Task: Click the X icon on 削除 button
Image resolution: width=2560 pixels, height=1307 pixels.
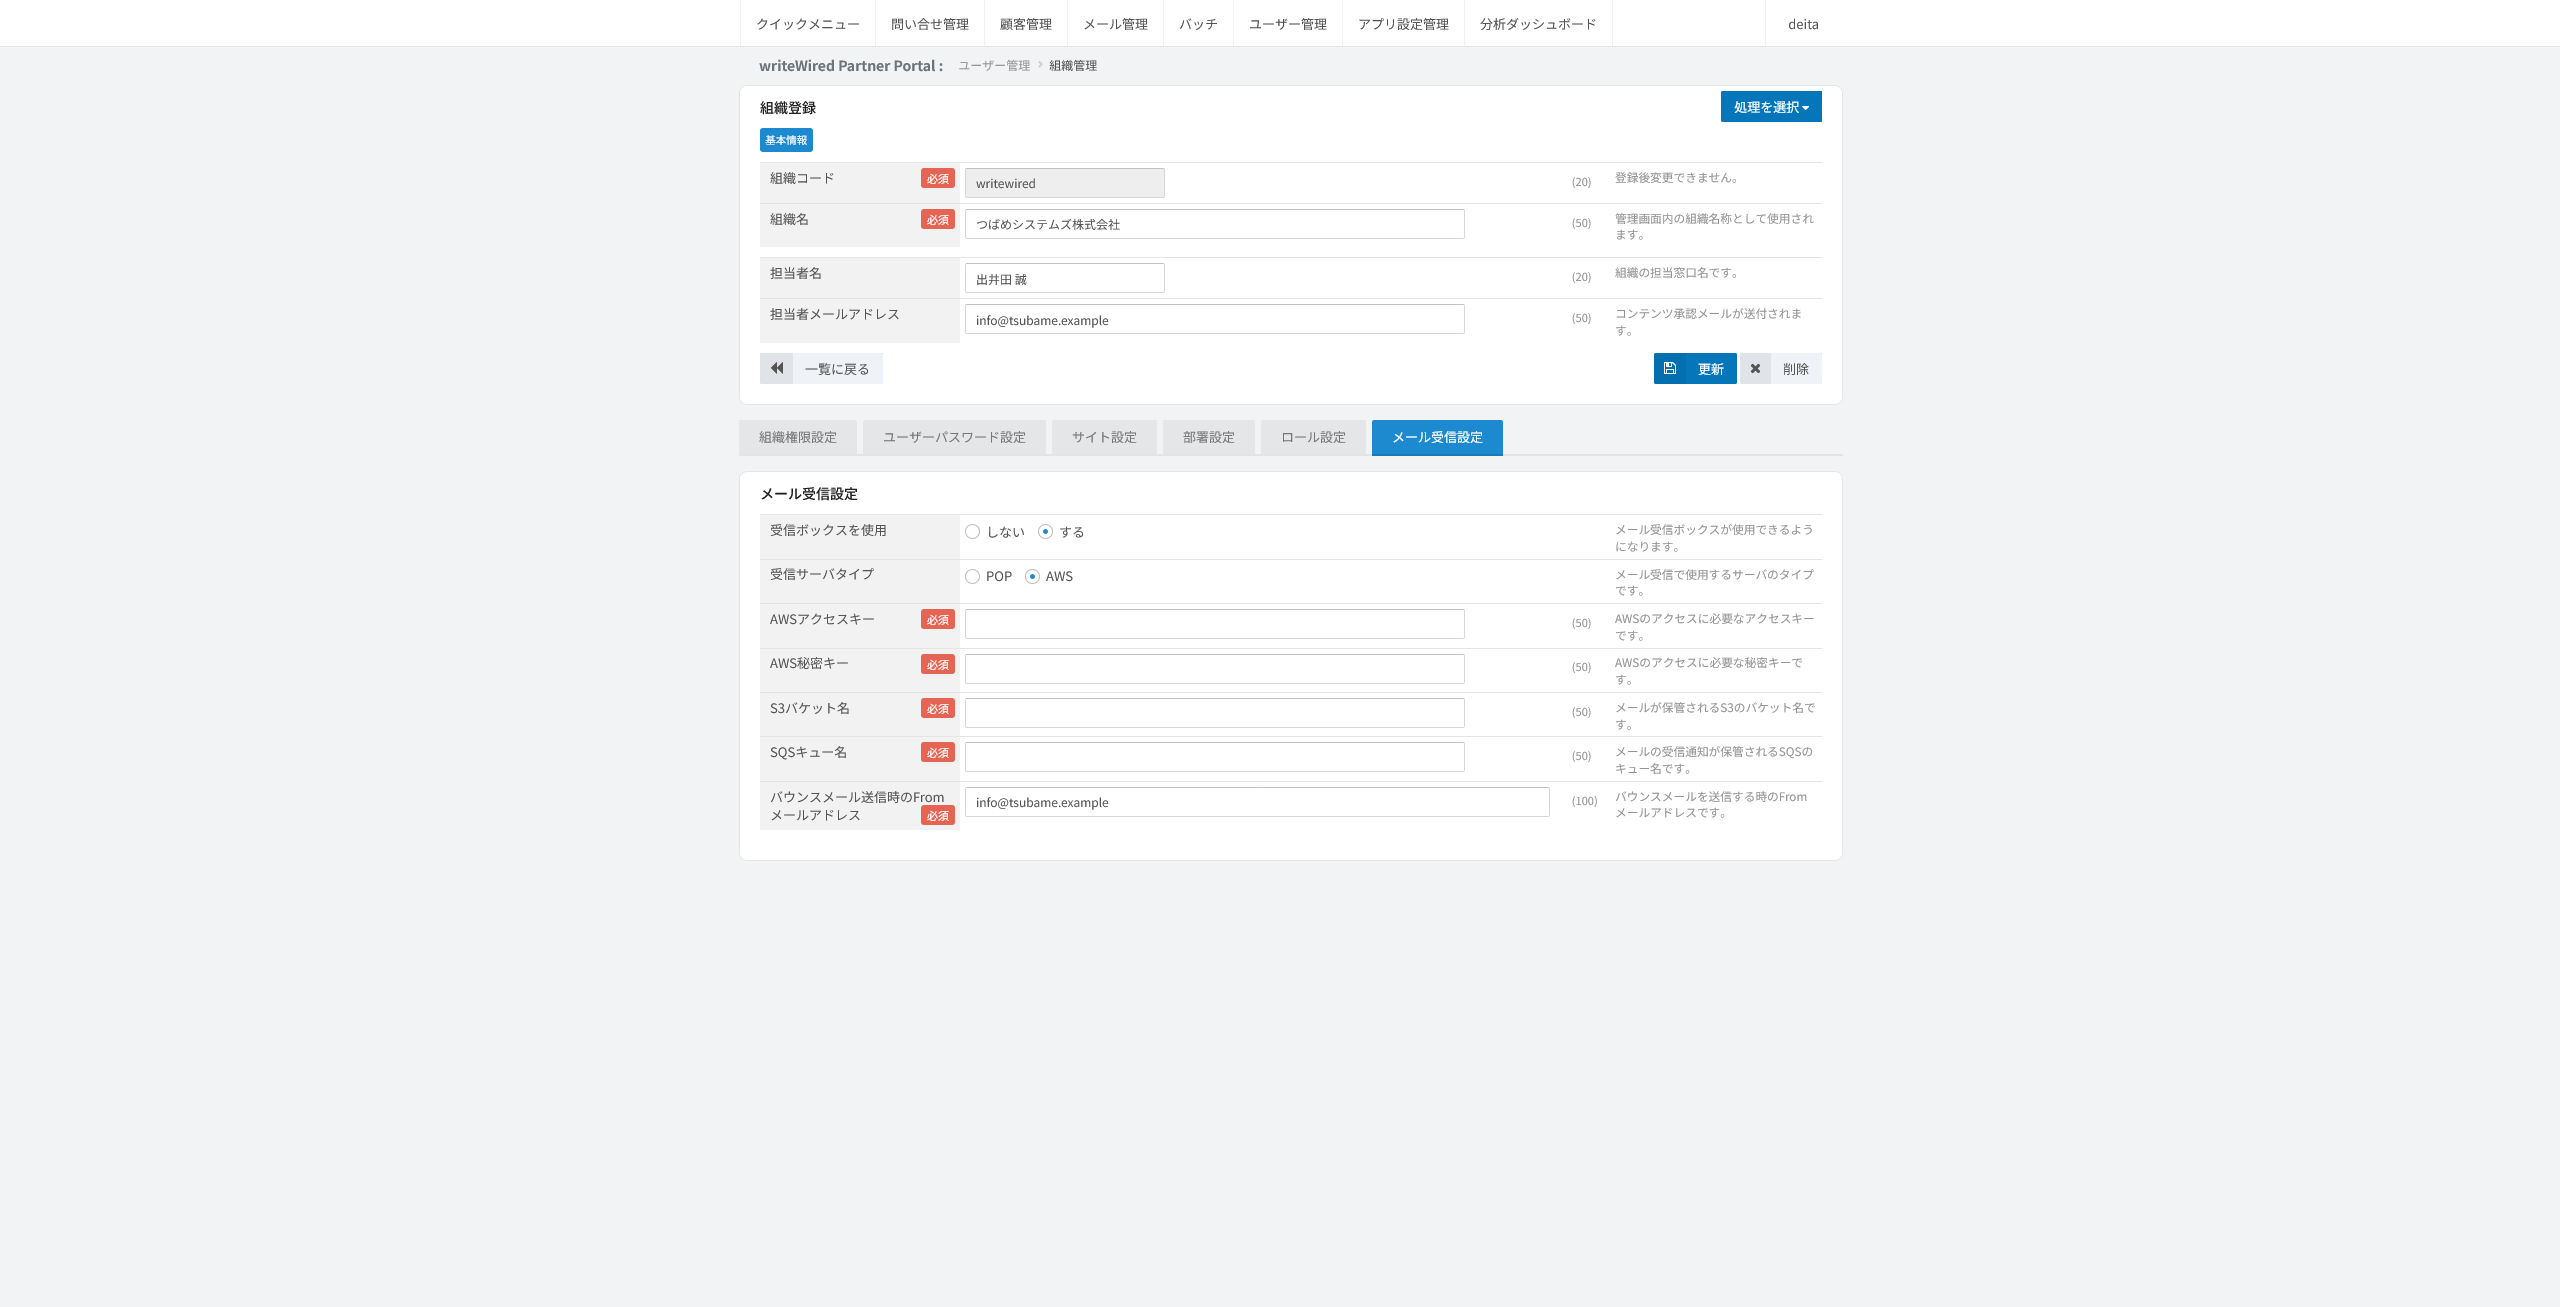Action: pyautogui.click(x=1755, y=368)
